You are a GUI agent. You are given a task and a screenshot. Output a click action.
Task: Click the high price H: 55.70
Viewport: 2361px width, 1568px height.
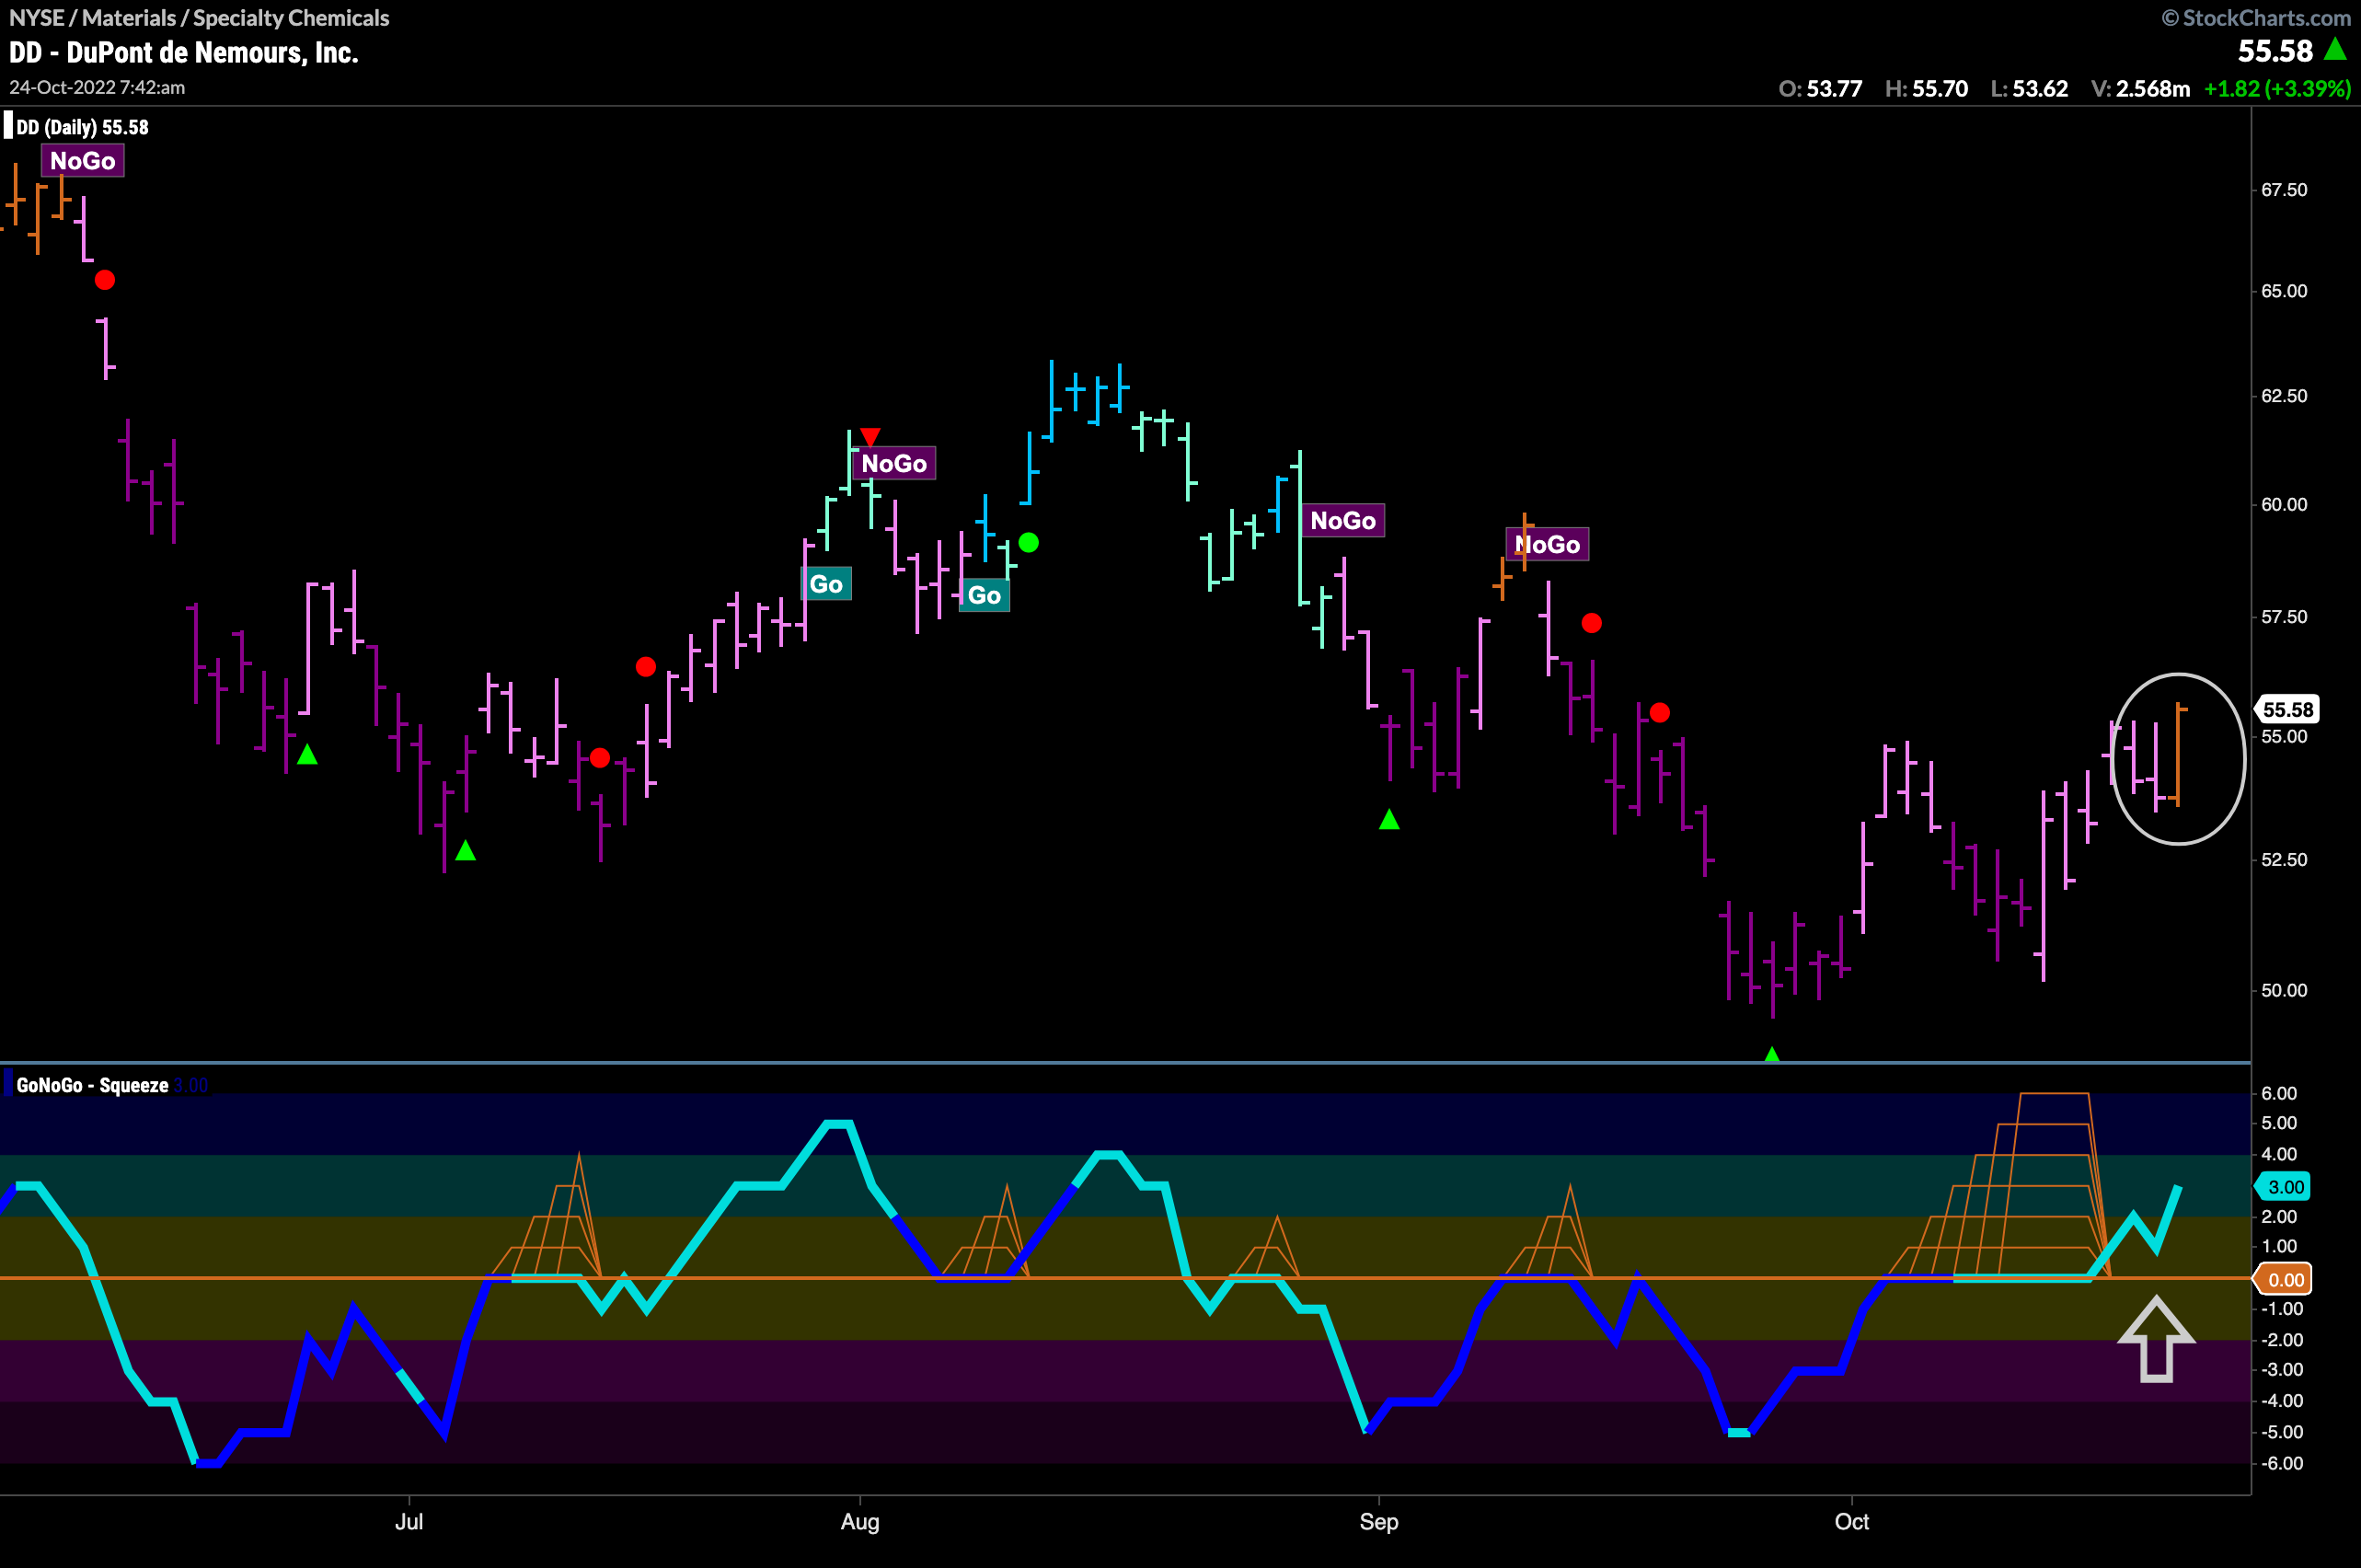pos(1927,88)
